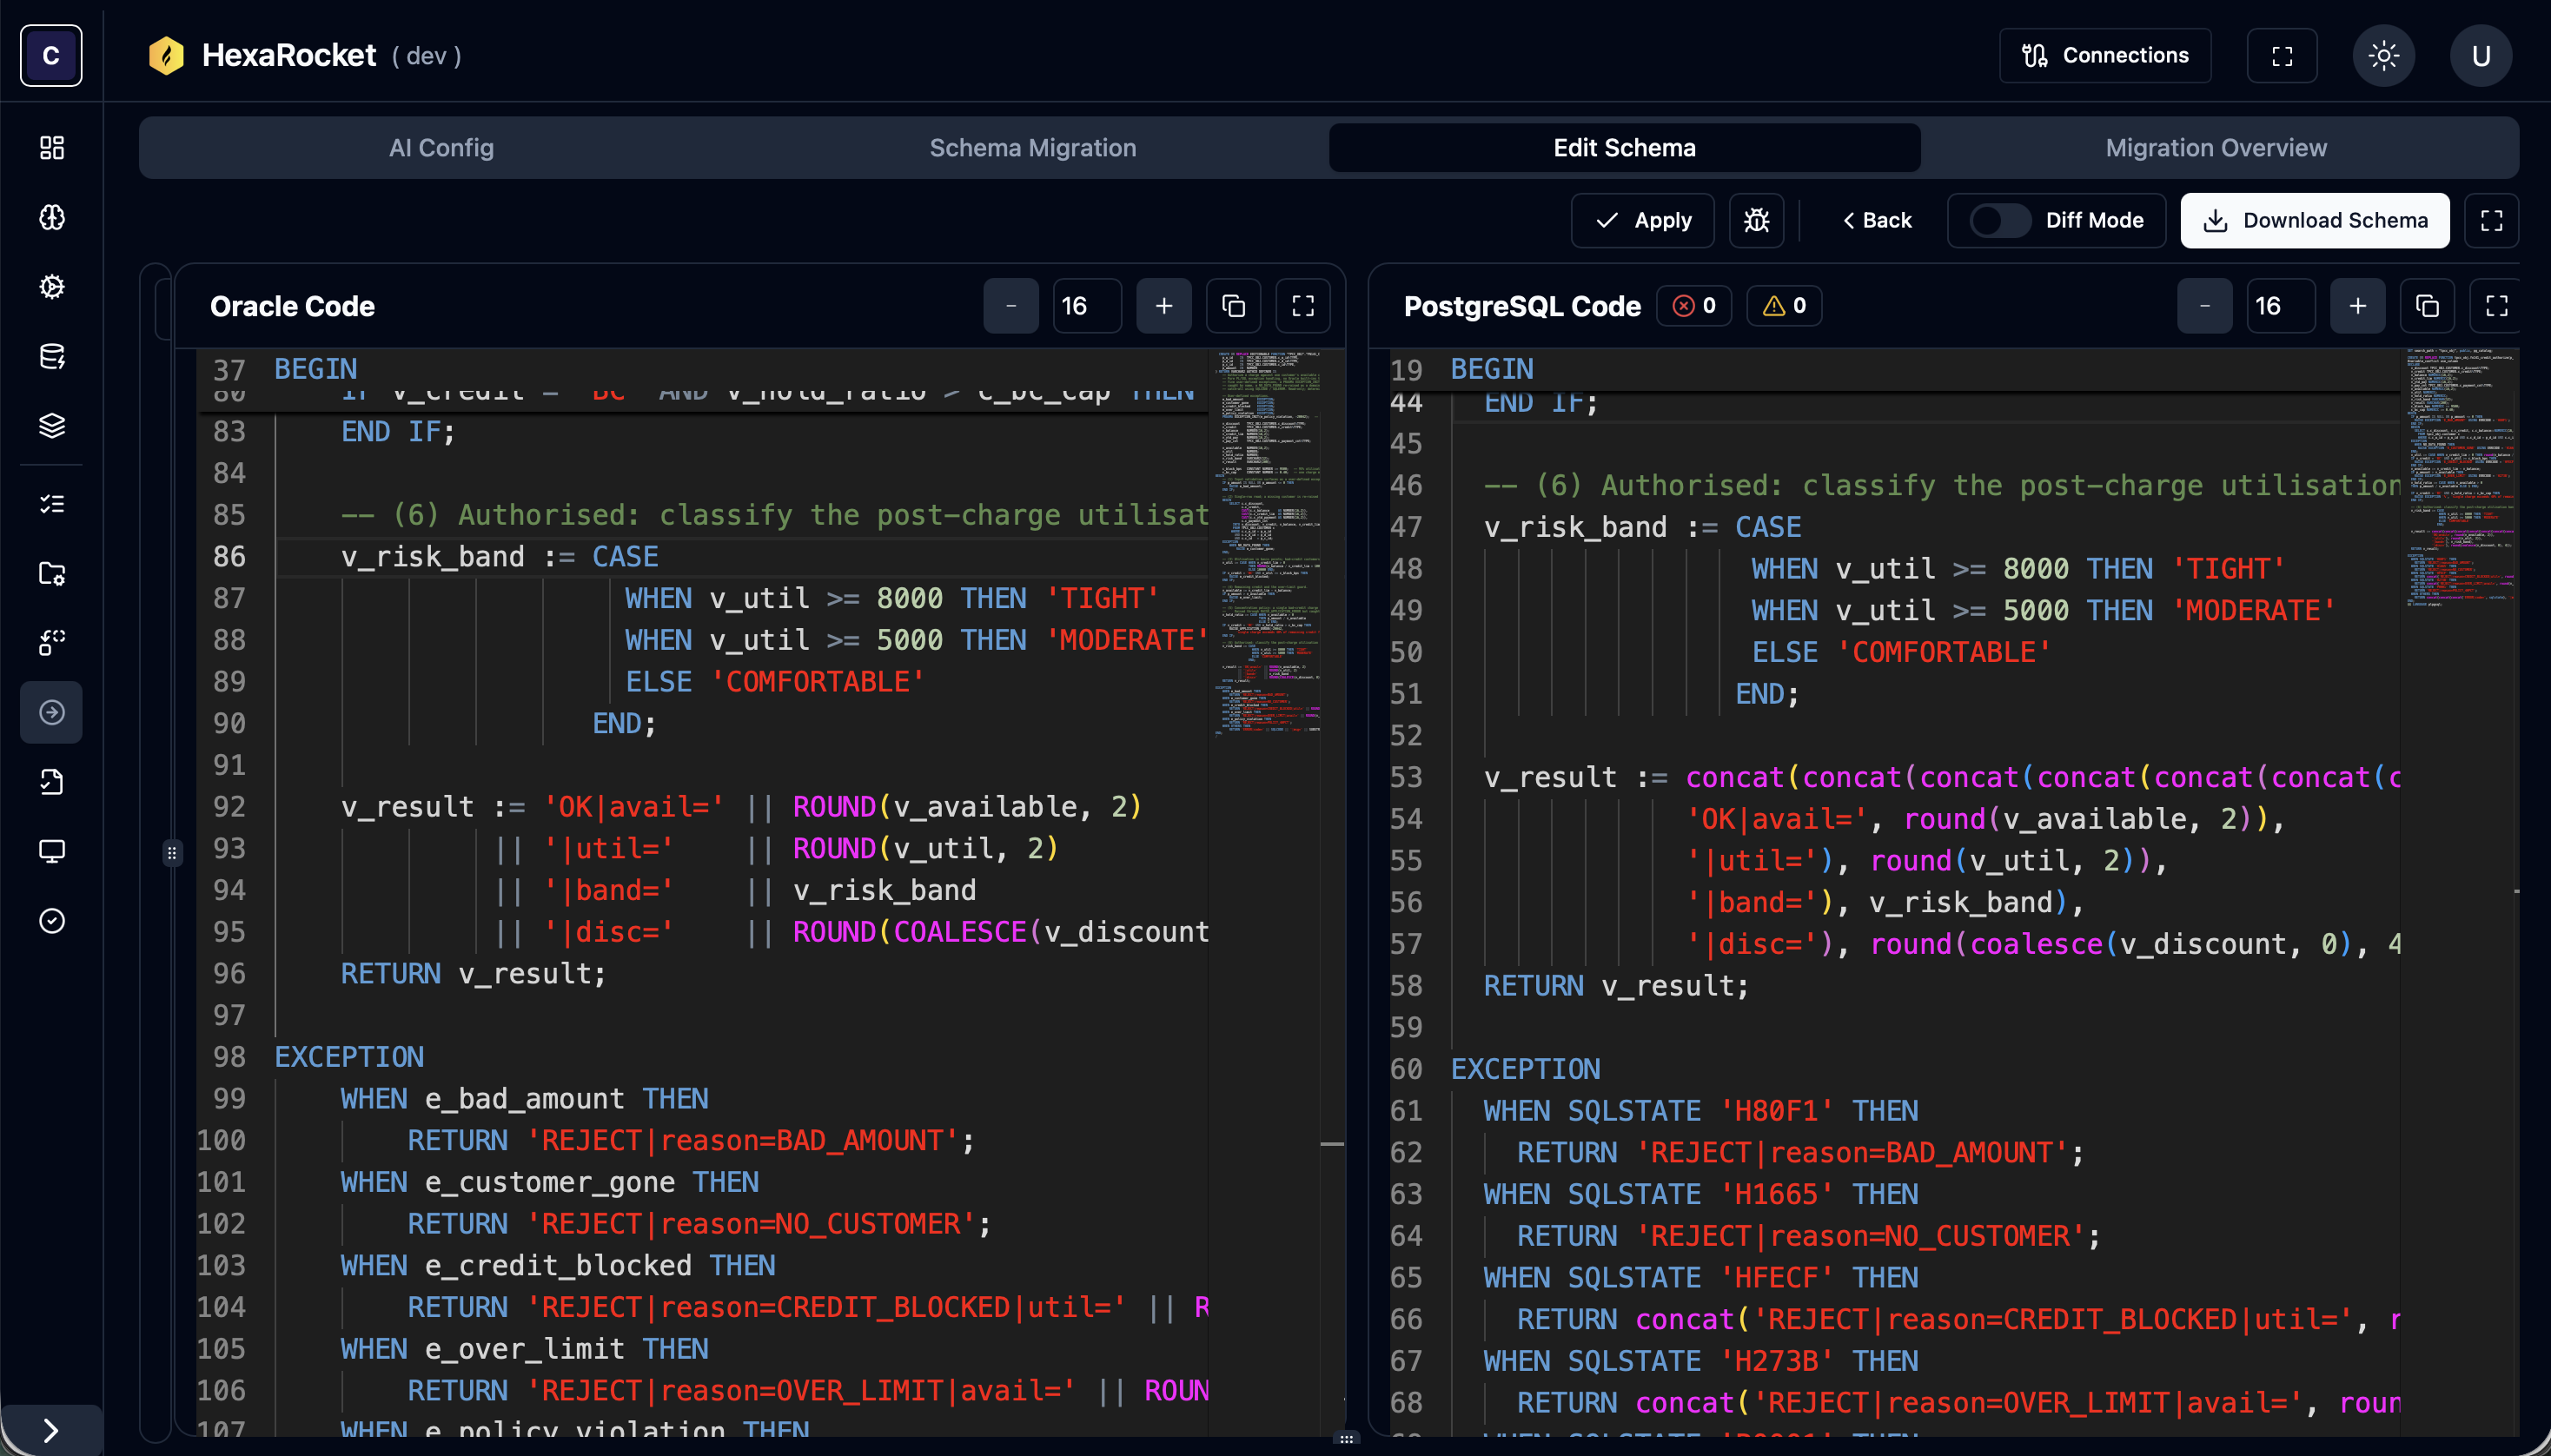Maximize the Oracle Code panel

click(1302, 306)
